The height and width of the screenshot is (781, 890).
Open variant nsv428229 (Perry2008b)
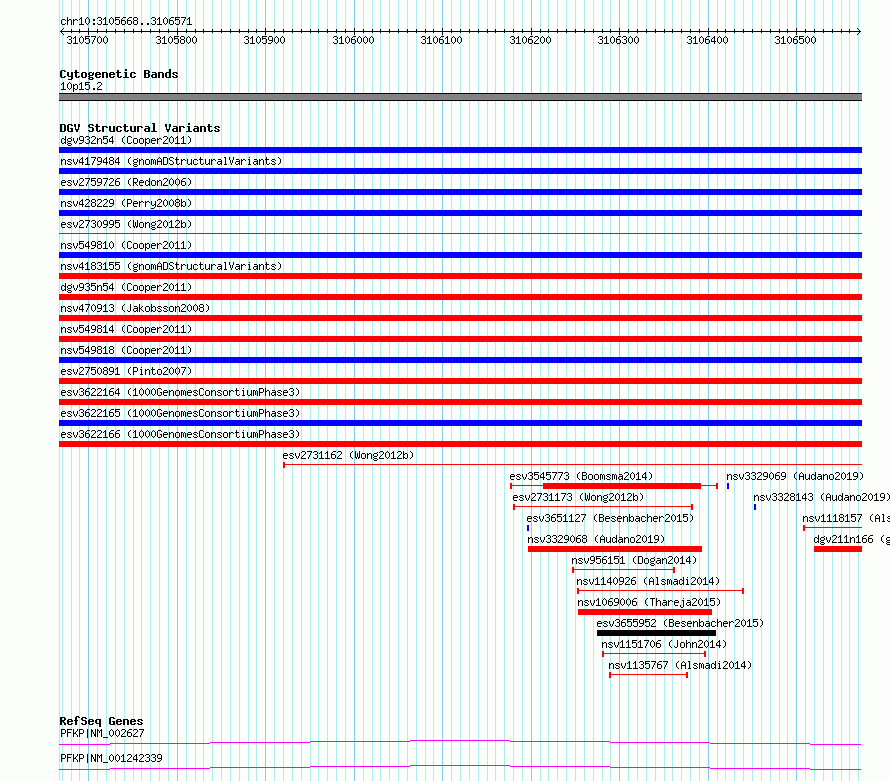[126, 203]
